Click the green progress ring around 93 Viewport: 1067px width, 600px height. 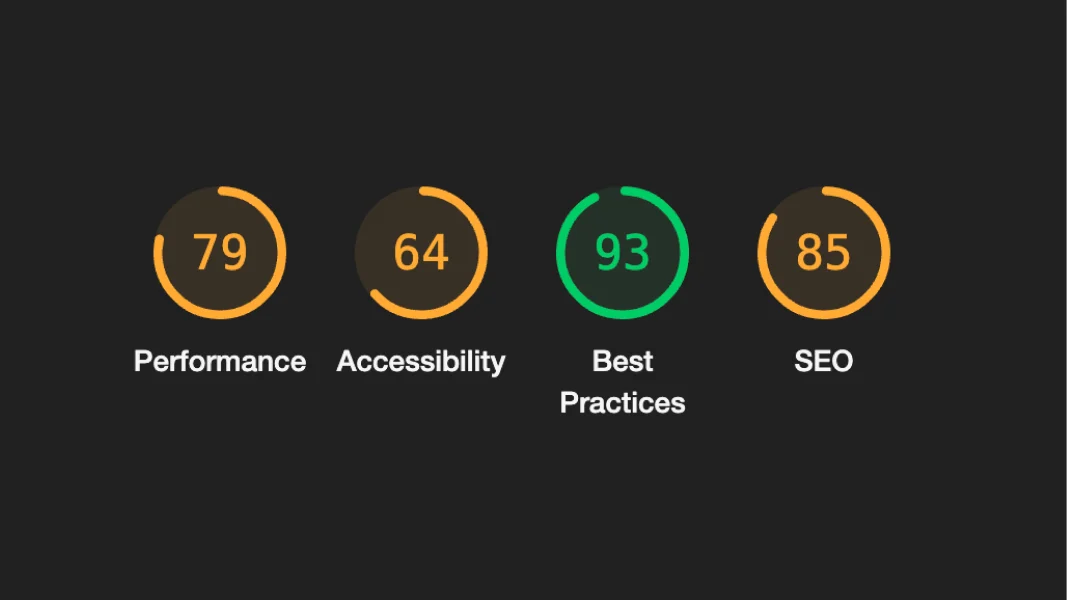click(x=685, y=253)
